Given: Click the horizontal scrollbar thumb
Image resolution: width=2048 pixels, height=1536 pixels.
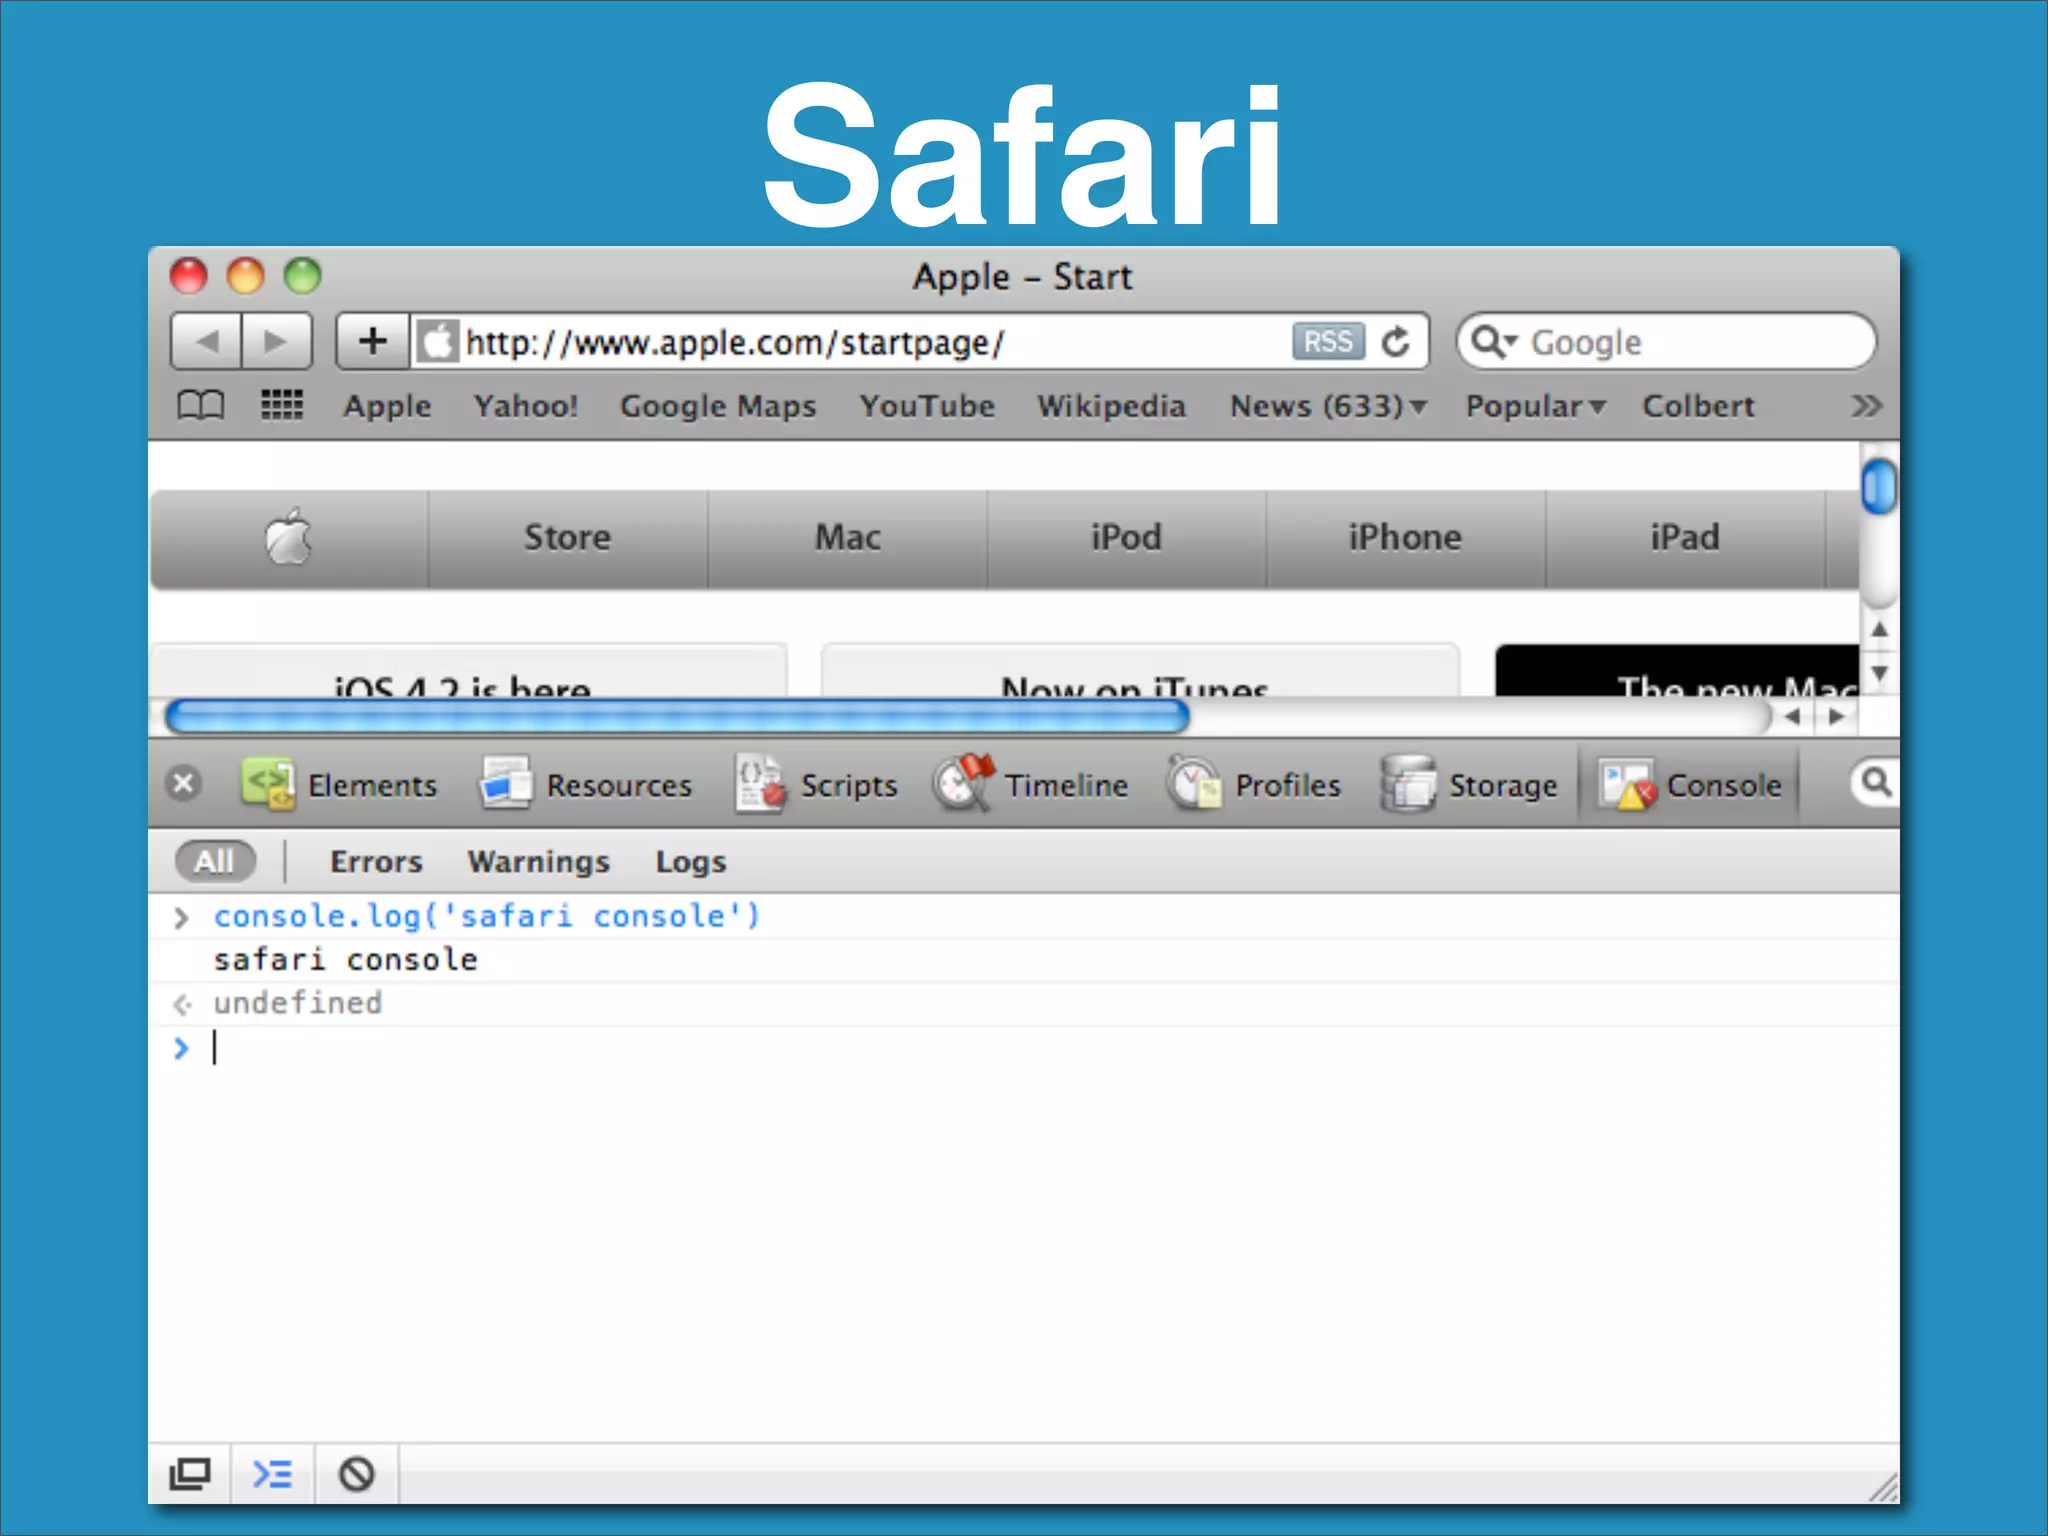Looking at the screenshot, I should click(x=677, y=717).
